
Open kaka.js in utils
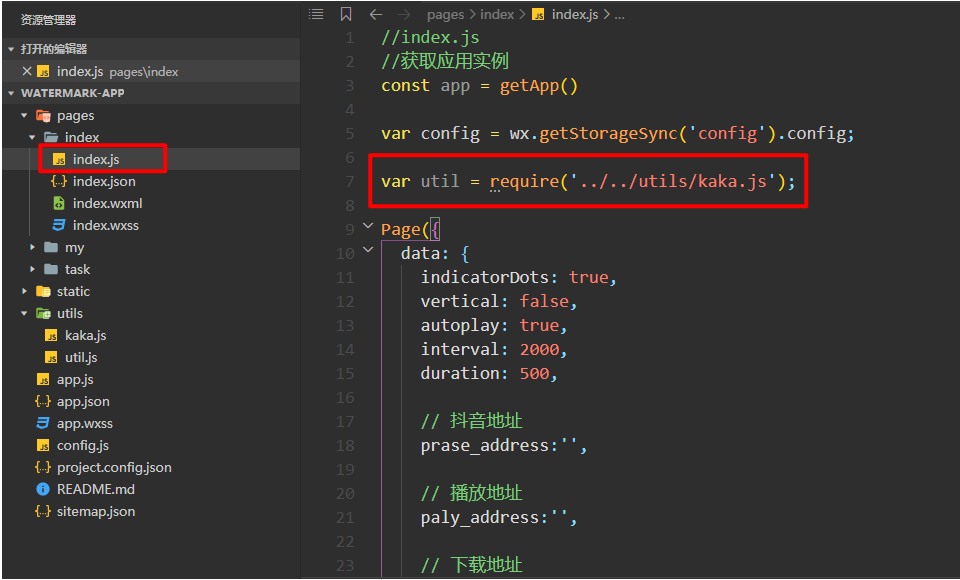pos(86,336)
